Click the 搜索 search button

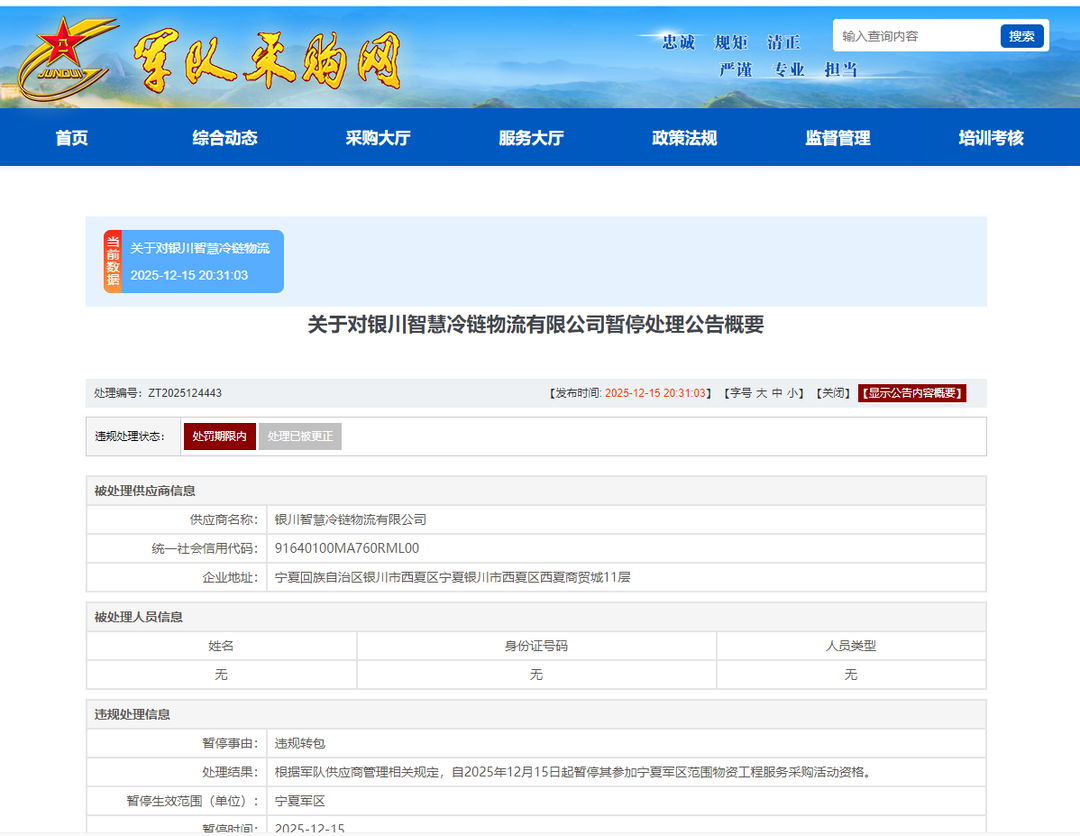click(1021, 36)
